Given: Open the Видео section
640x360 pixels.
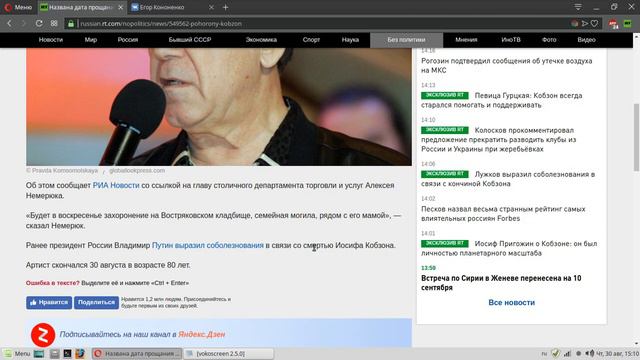Looking at the screenshot, I should tap(587, 40).
